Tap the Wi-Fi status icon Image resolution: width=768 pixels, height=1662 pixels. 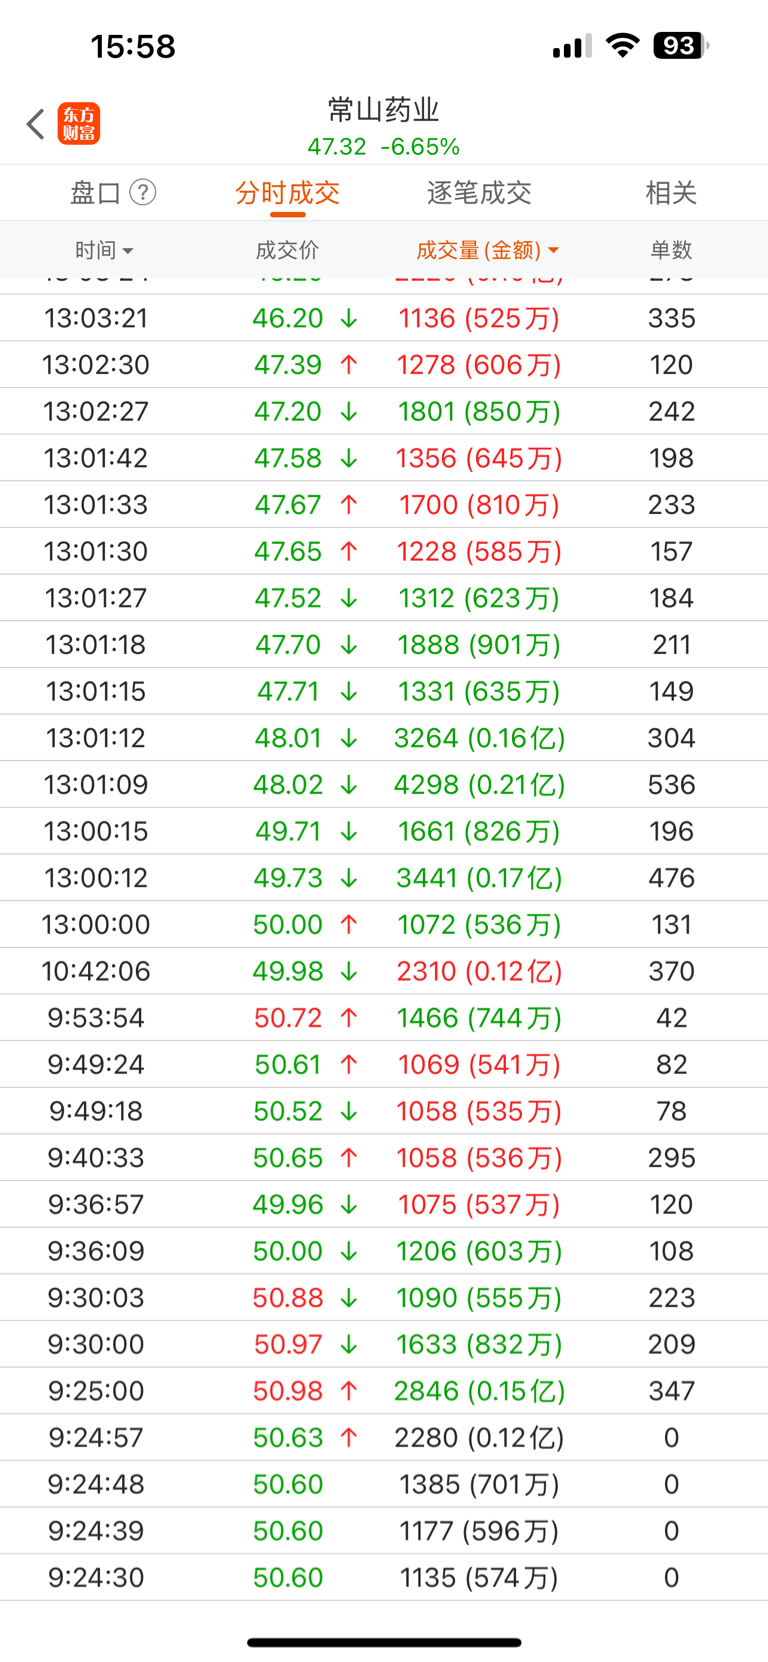[x=623, y=46]
